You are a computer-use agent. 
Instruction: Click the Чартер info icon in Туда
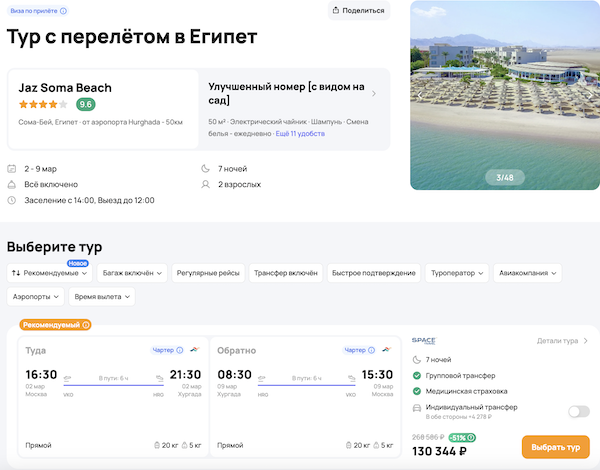179,350
